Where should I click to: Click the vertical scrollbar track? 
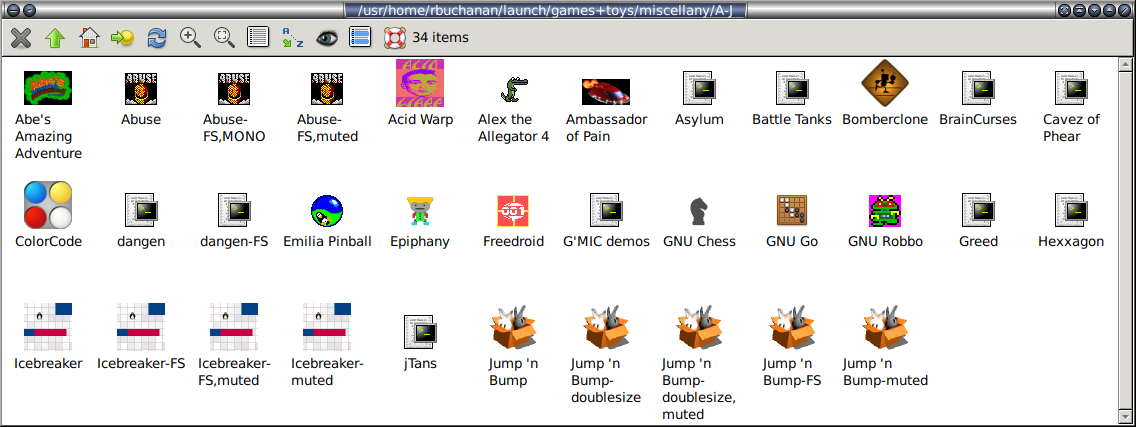point(1125,241)
